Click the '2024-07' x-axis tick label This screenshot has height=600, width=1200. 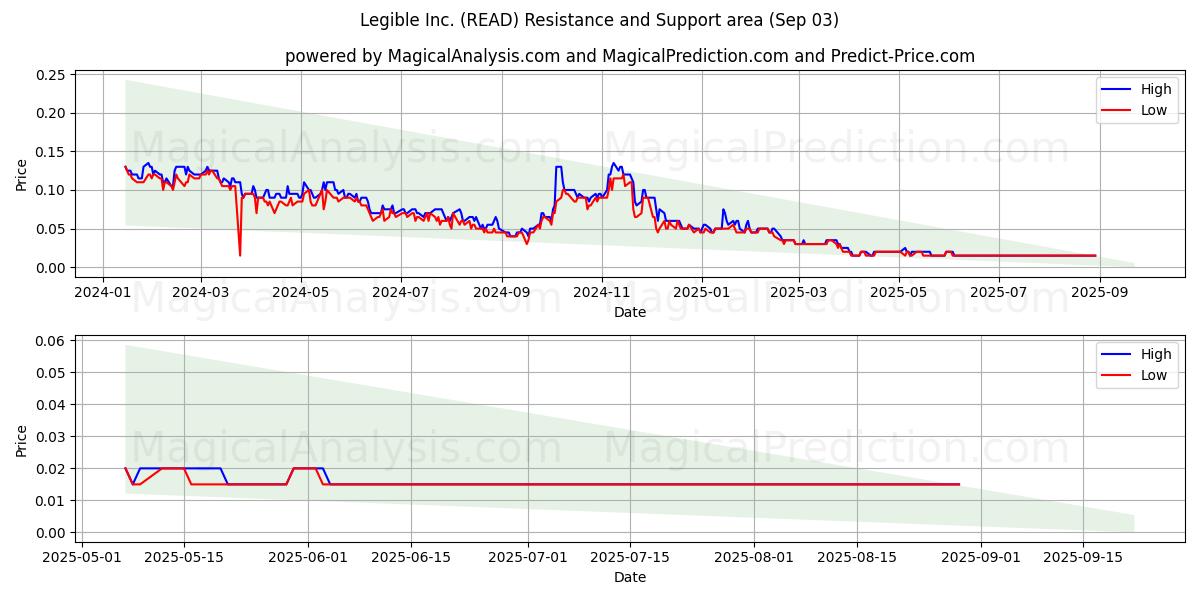pos(401,292)
